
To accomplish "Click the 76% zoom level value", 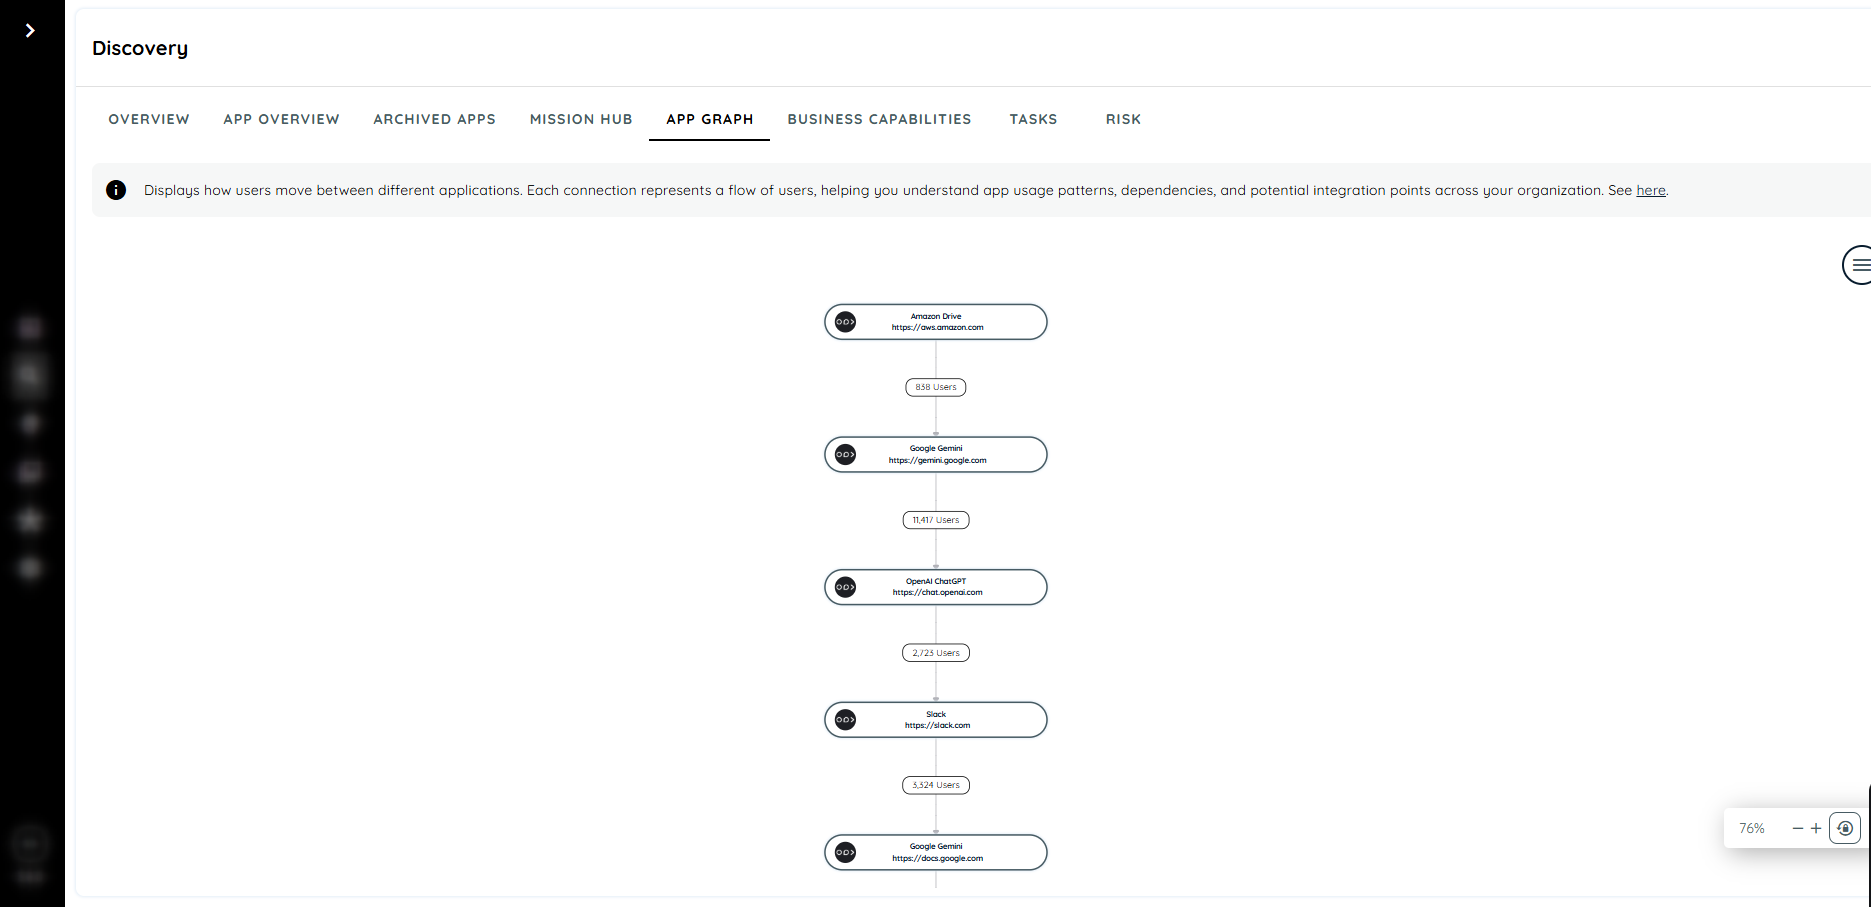I will click(1752, 828).
